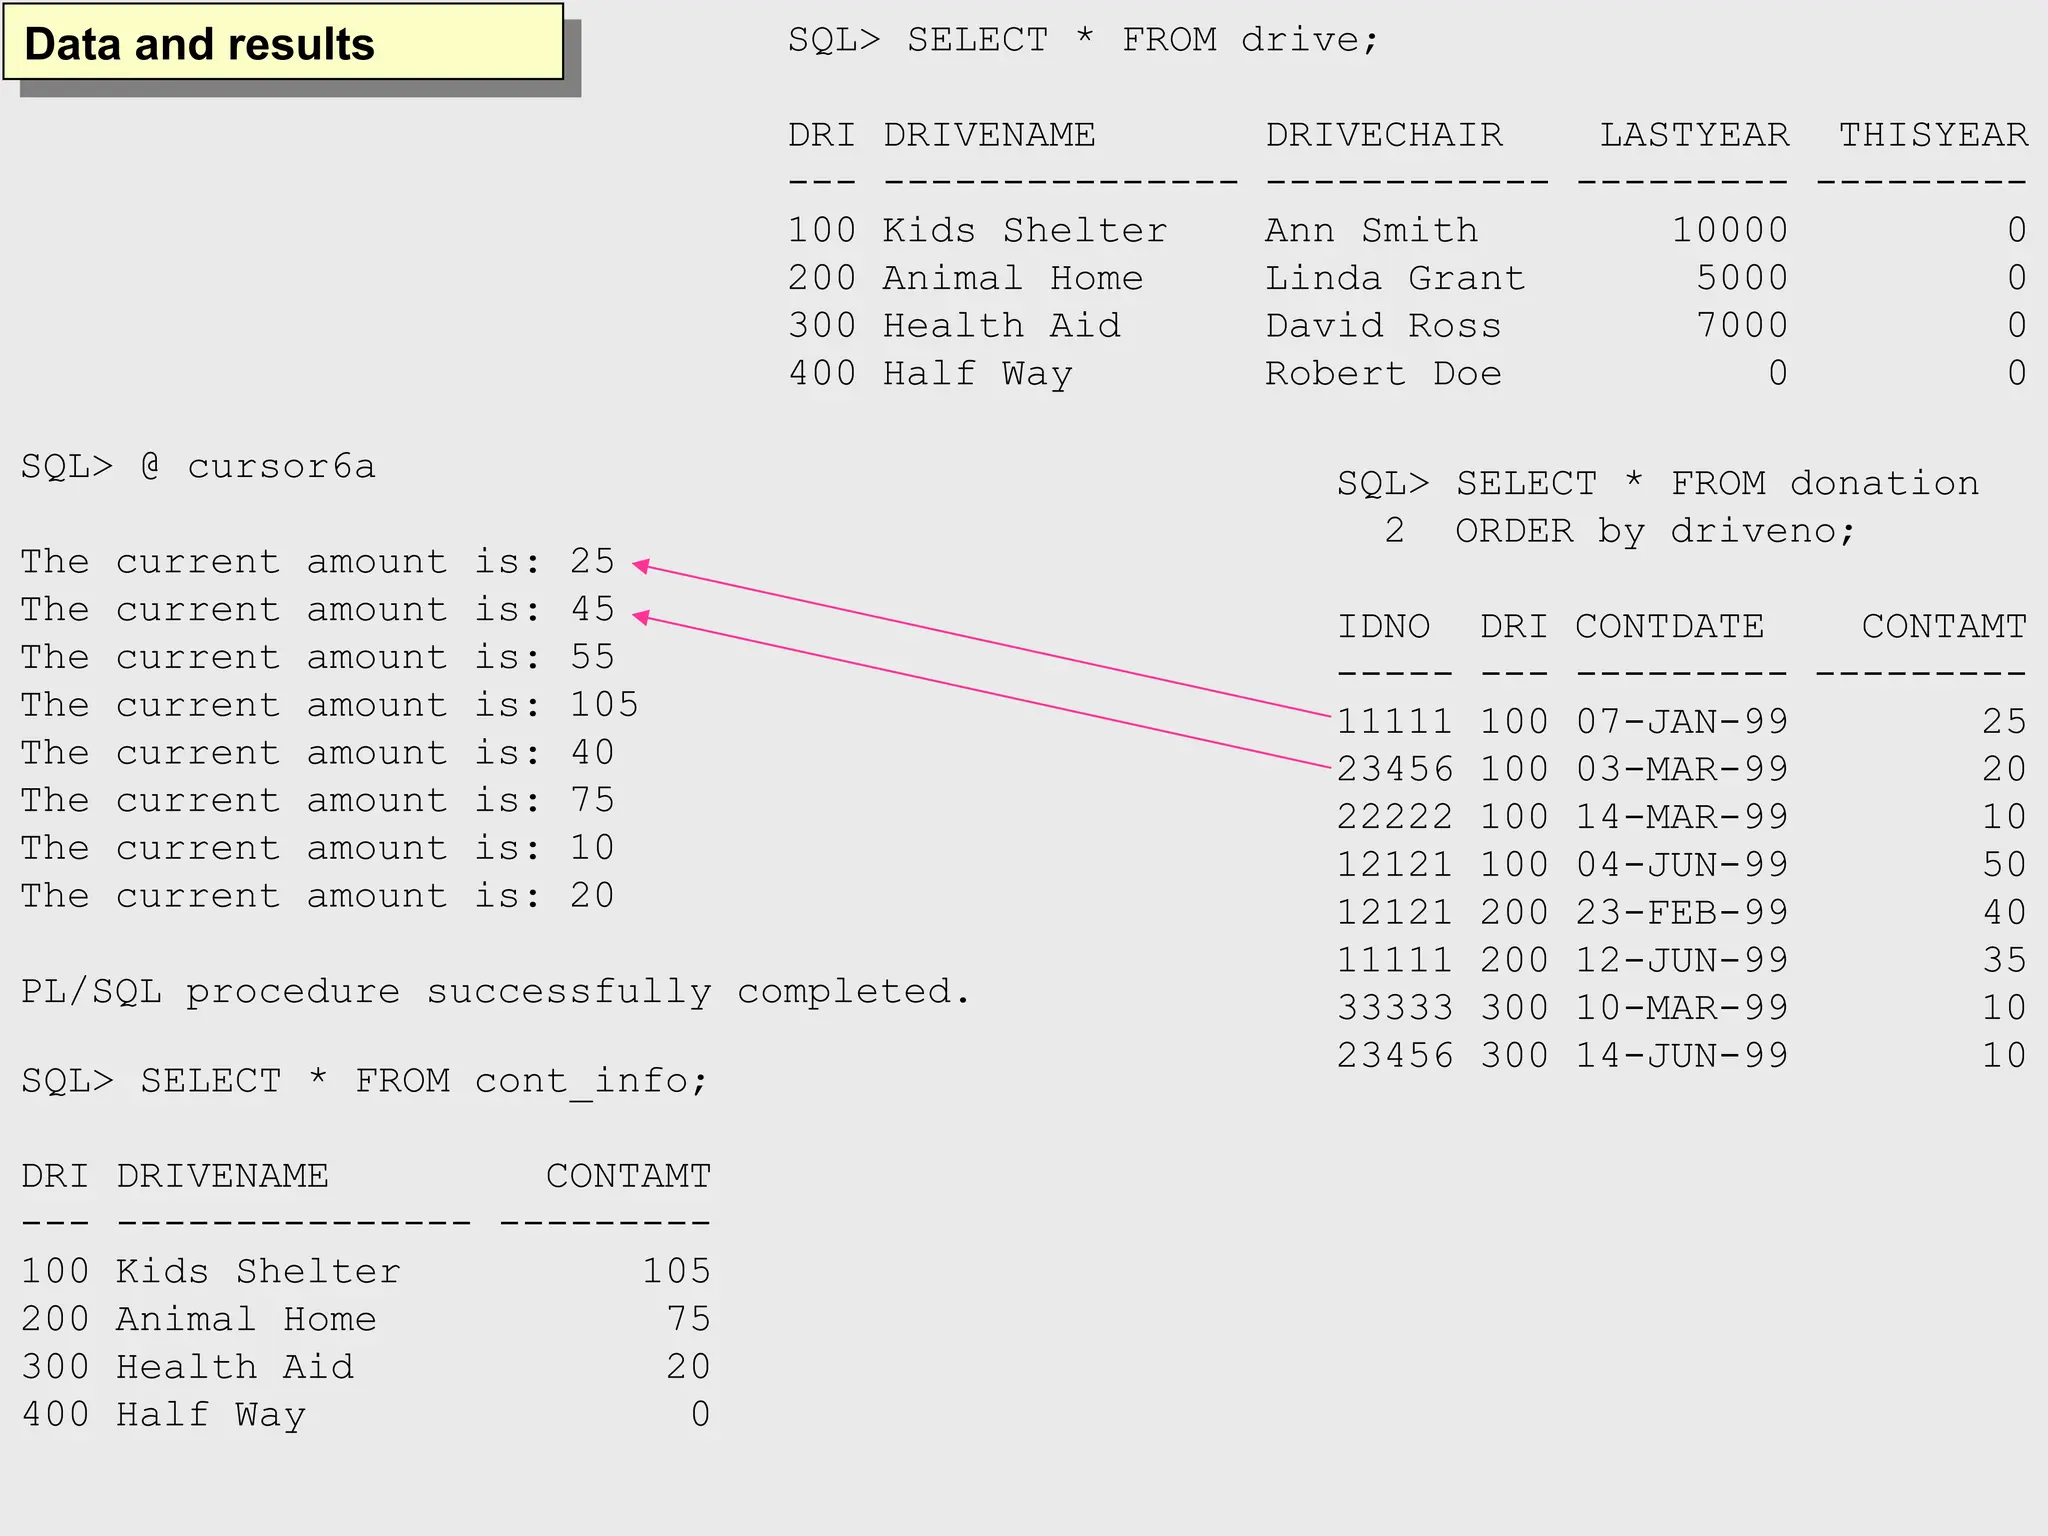The height and width of the screenshot is (1536, 2048).
Task: Click DRIVENAME header in cont_info table
Action: click(222, 1176)
